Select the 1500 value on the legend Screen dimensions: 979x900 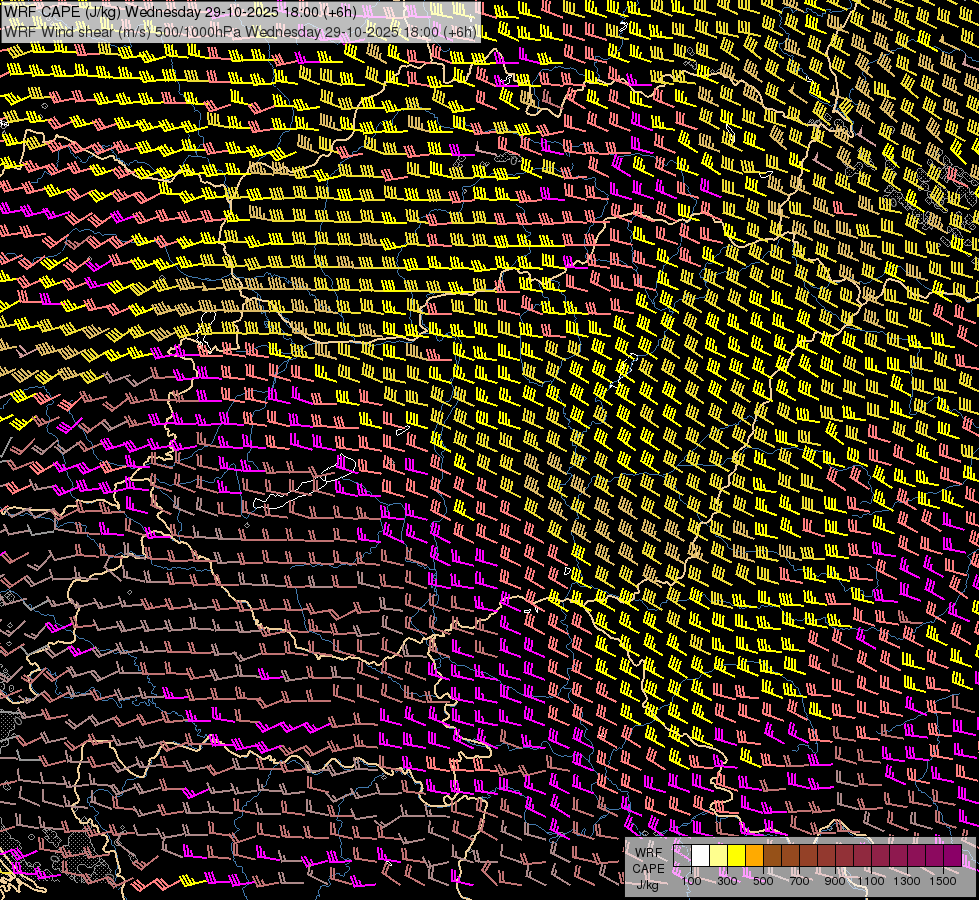click(x=943, y=881)
